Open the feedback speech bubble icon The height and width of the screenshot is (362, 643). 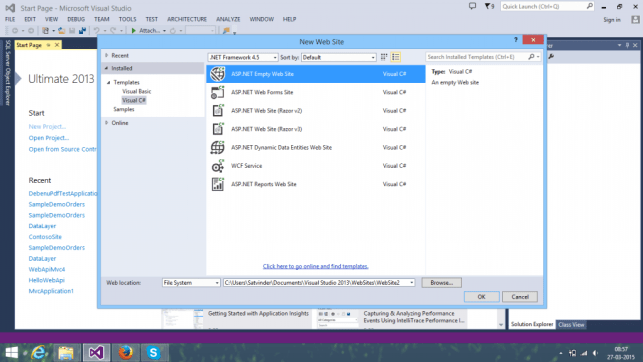pos(472,6)
